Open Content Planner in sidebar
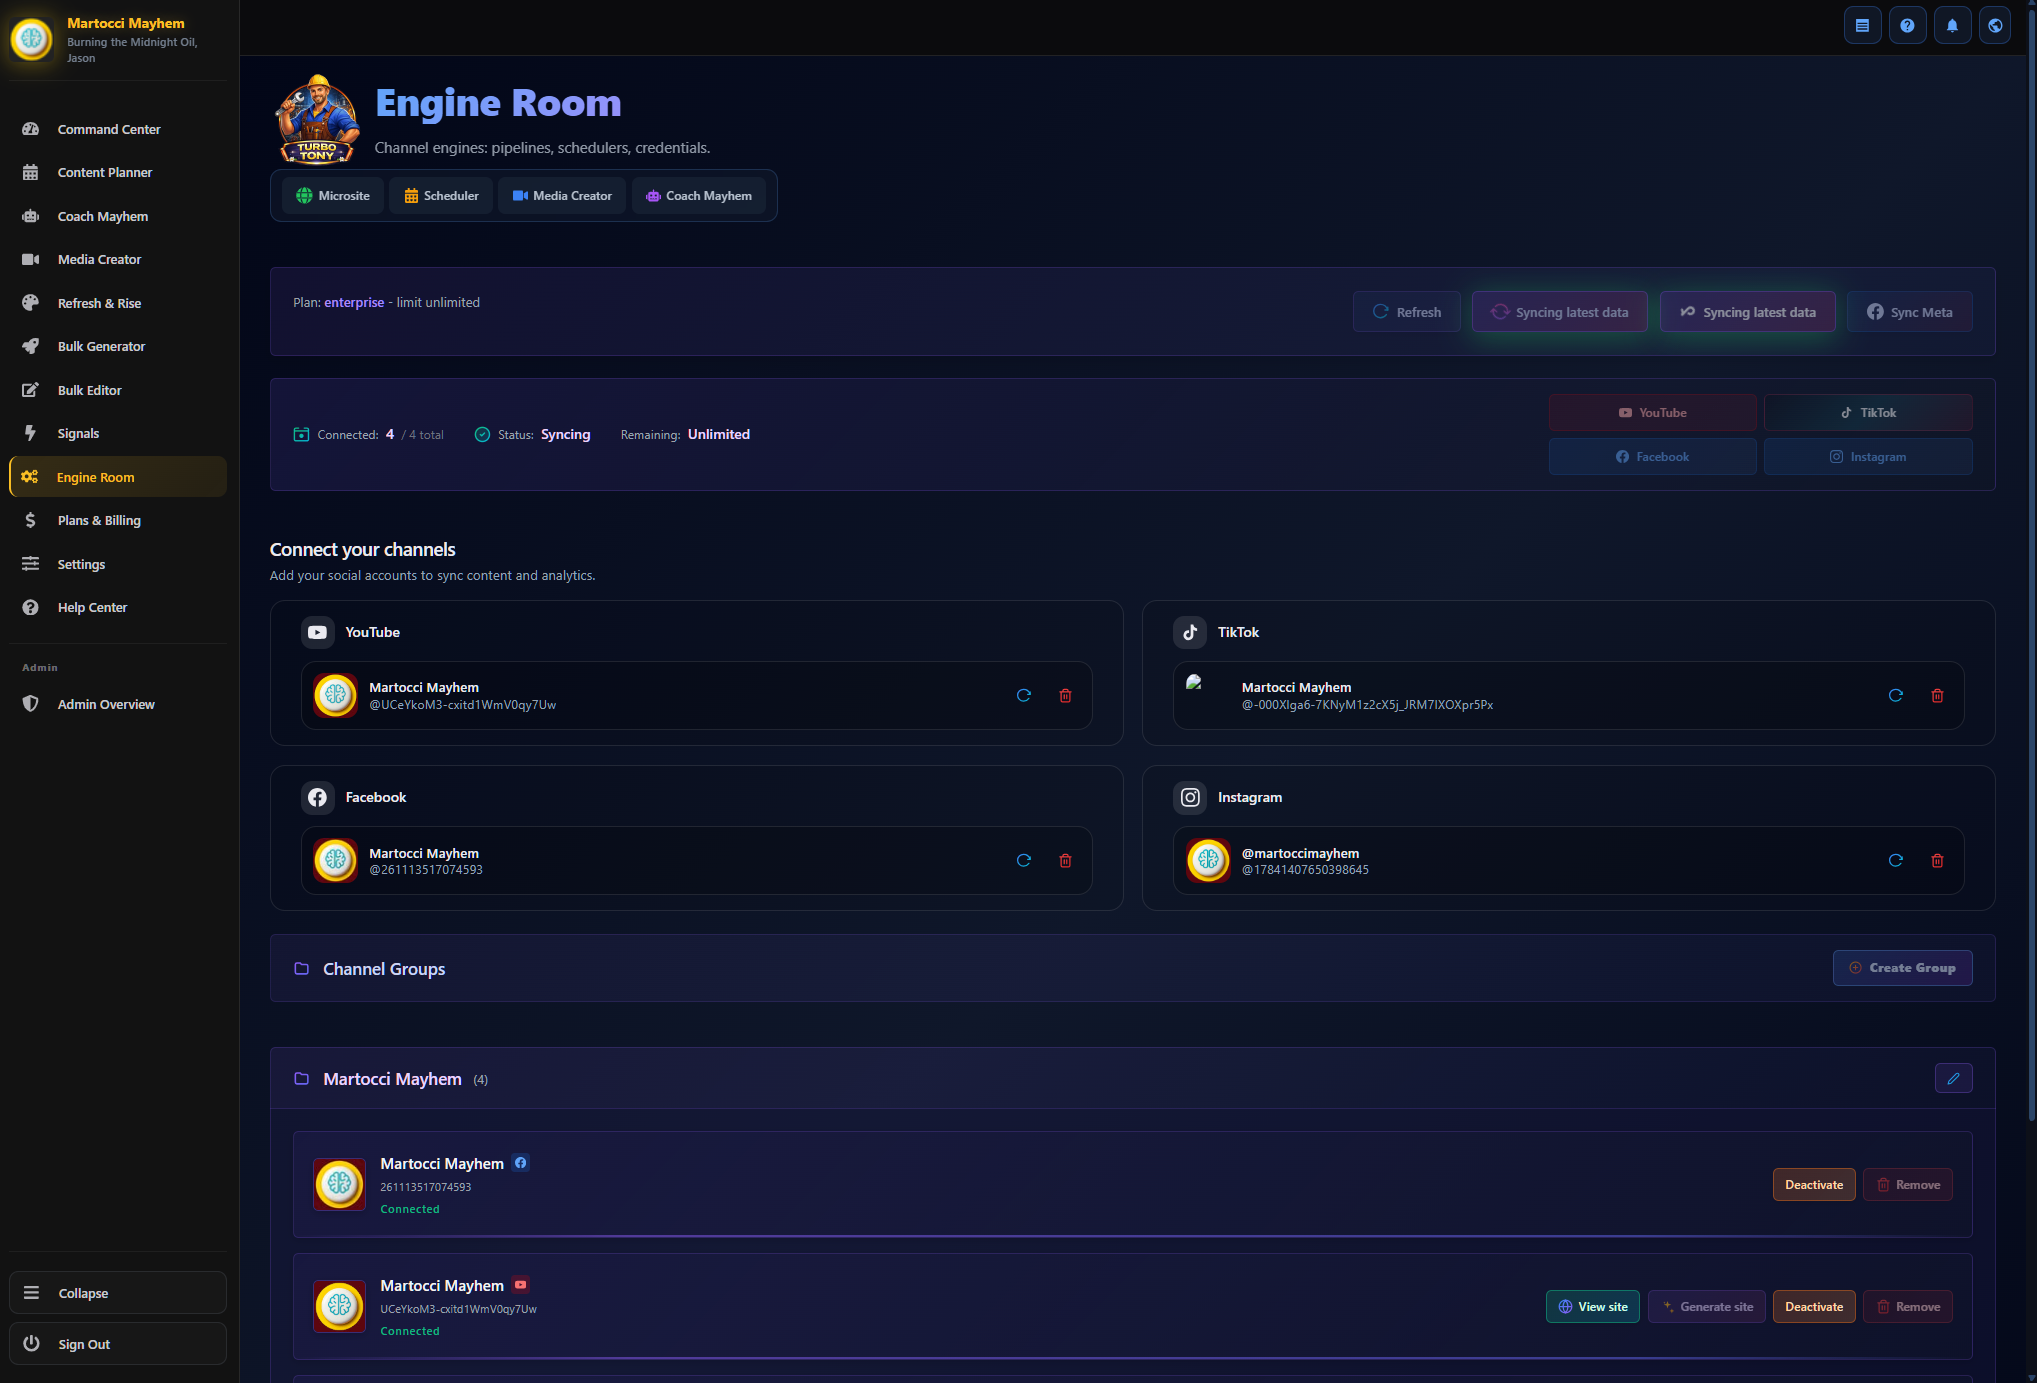The image size is (2037, 1383). [x=104, y=173]
